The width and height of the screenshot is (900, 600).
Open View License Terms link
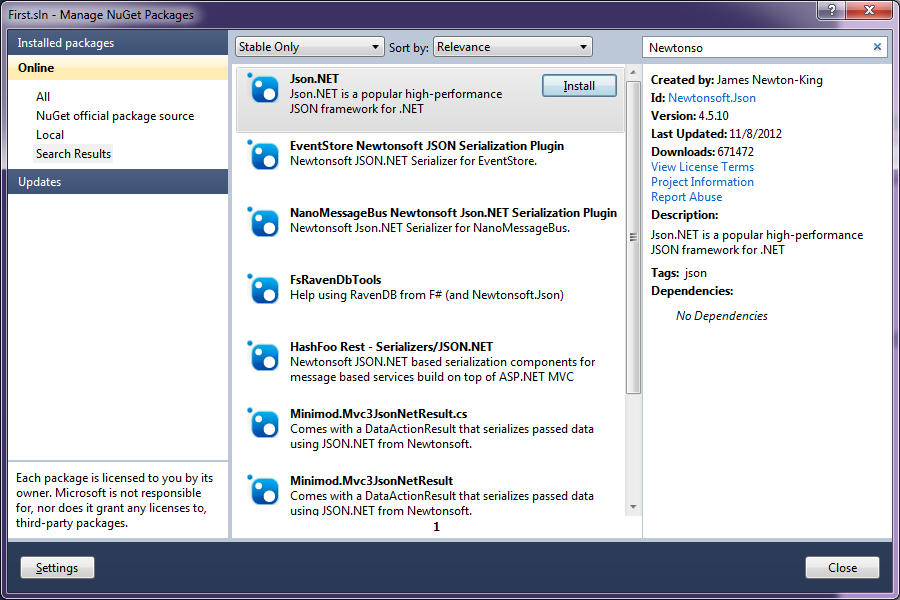coord(702,167)
